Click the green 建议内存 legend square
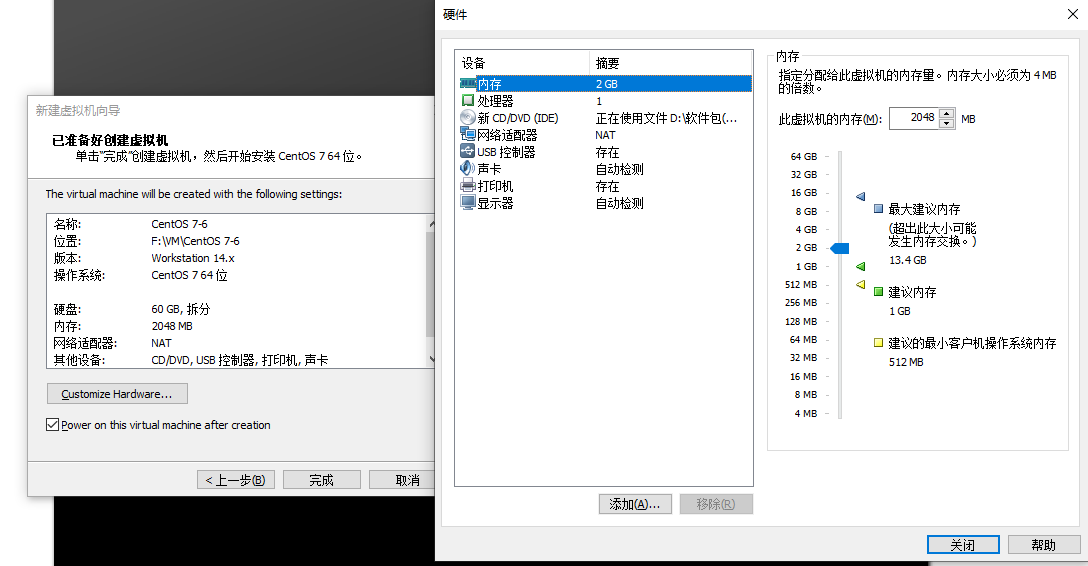Screen dimensions: 1088x566 tap(878, 292)
